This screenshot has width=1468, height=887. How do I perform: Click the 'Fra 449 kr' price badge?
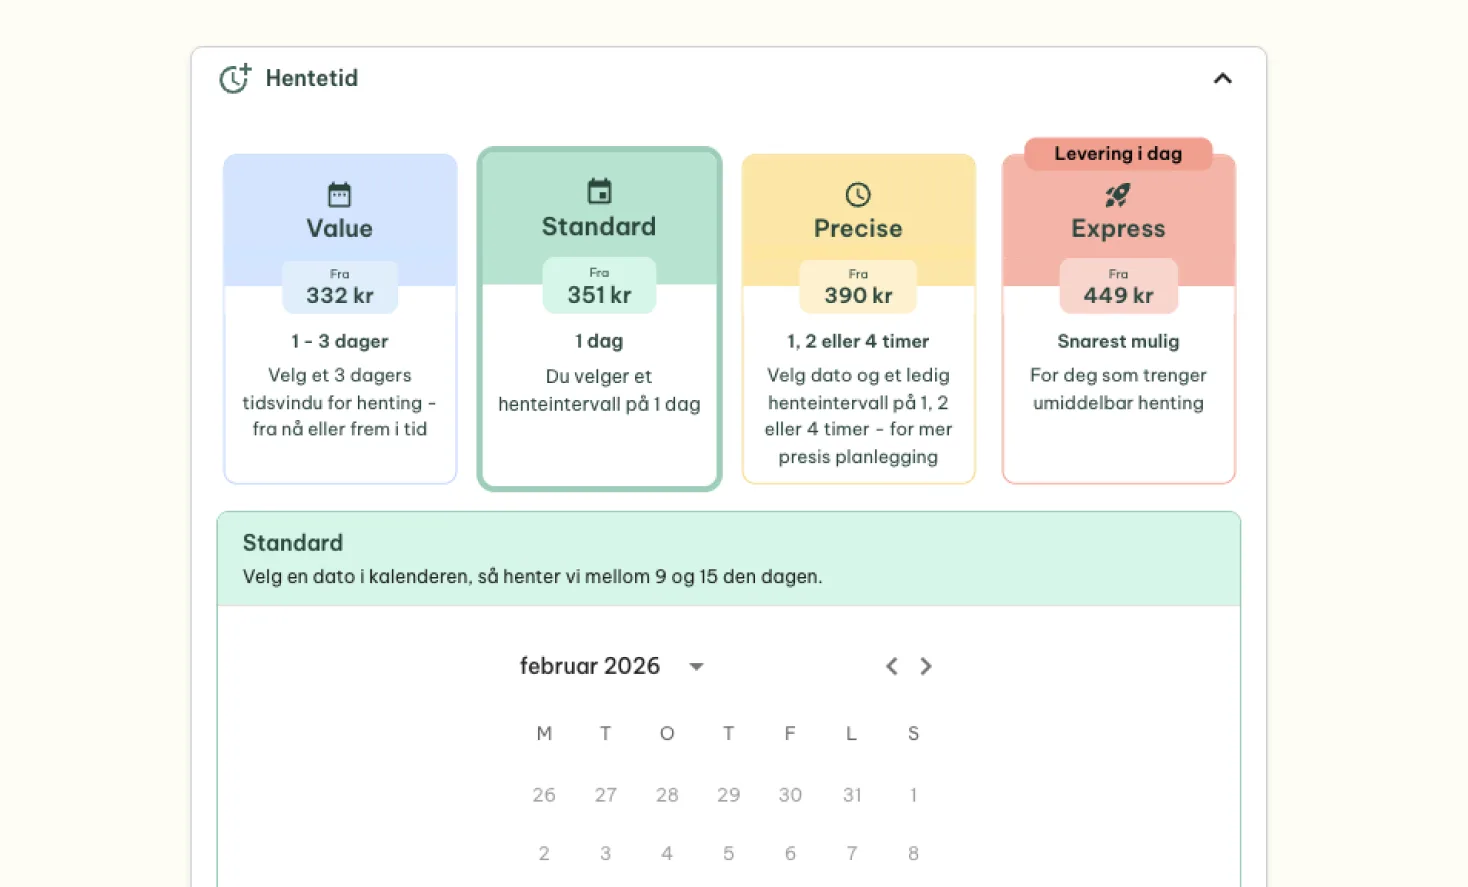click(x=1117, y=286)
